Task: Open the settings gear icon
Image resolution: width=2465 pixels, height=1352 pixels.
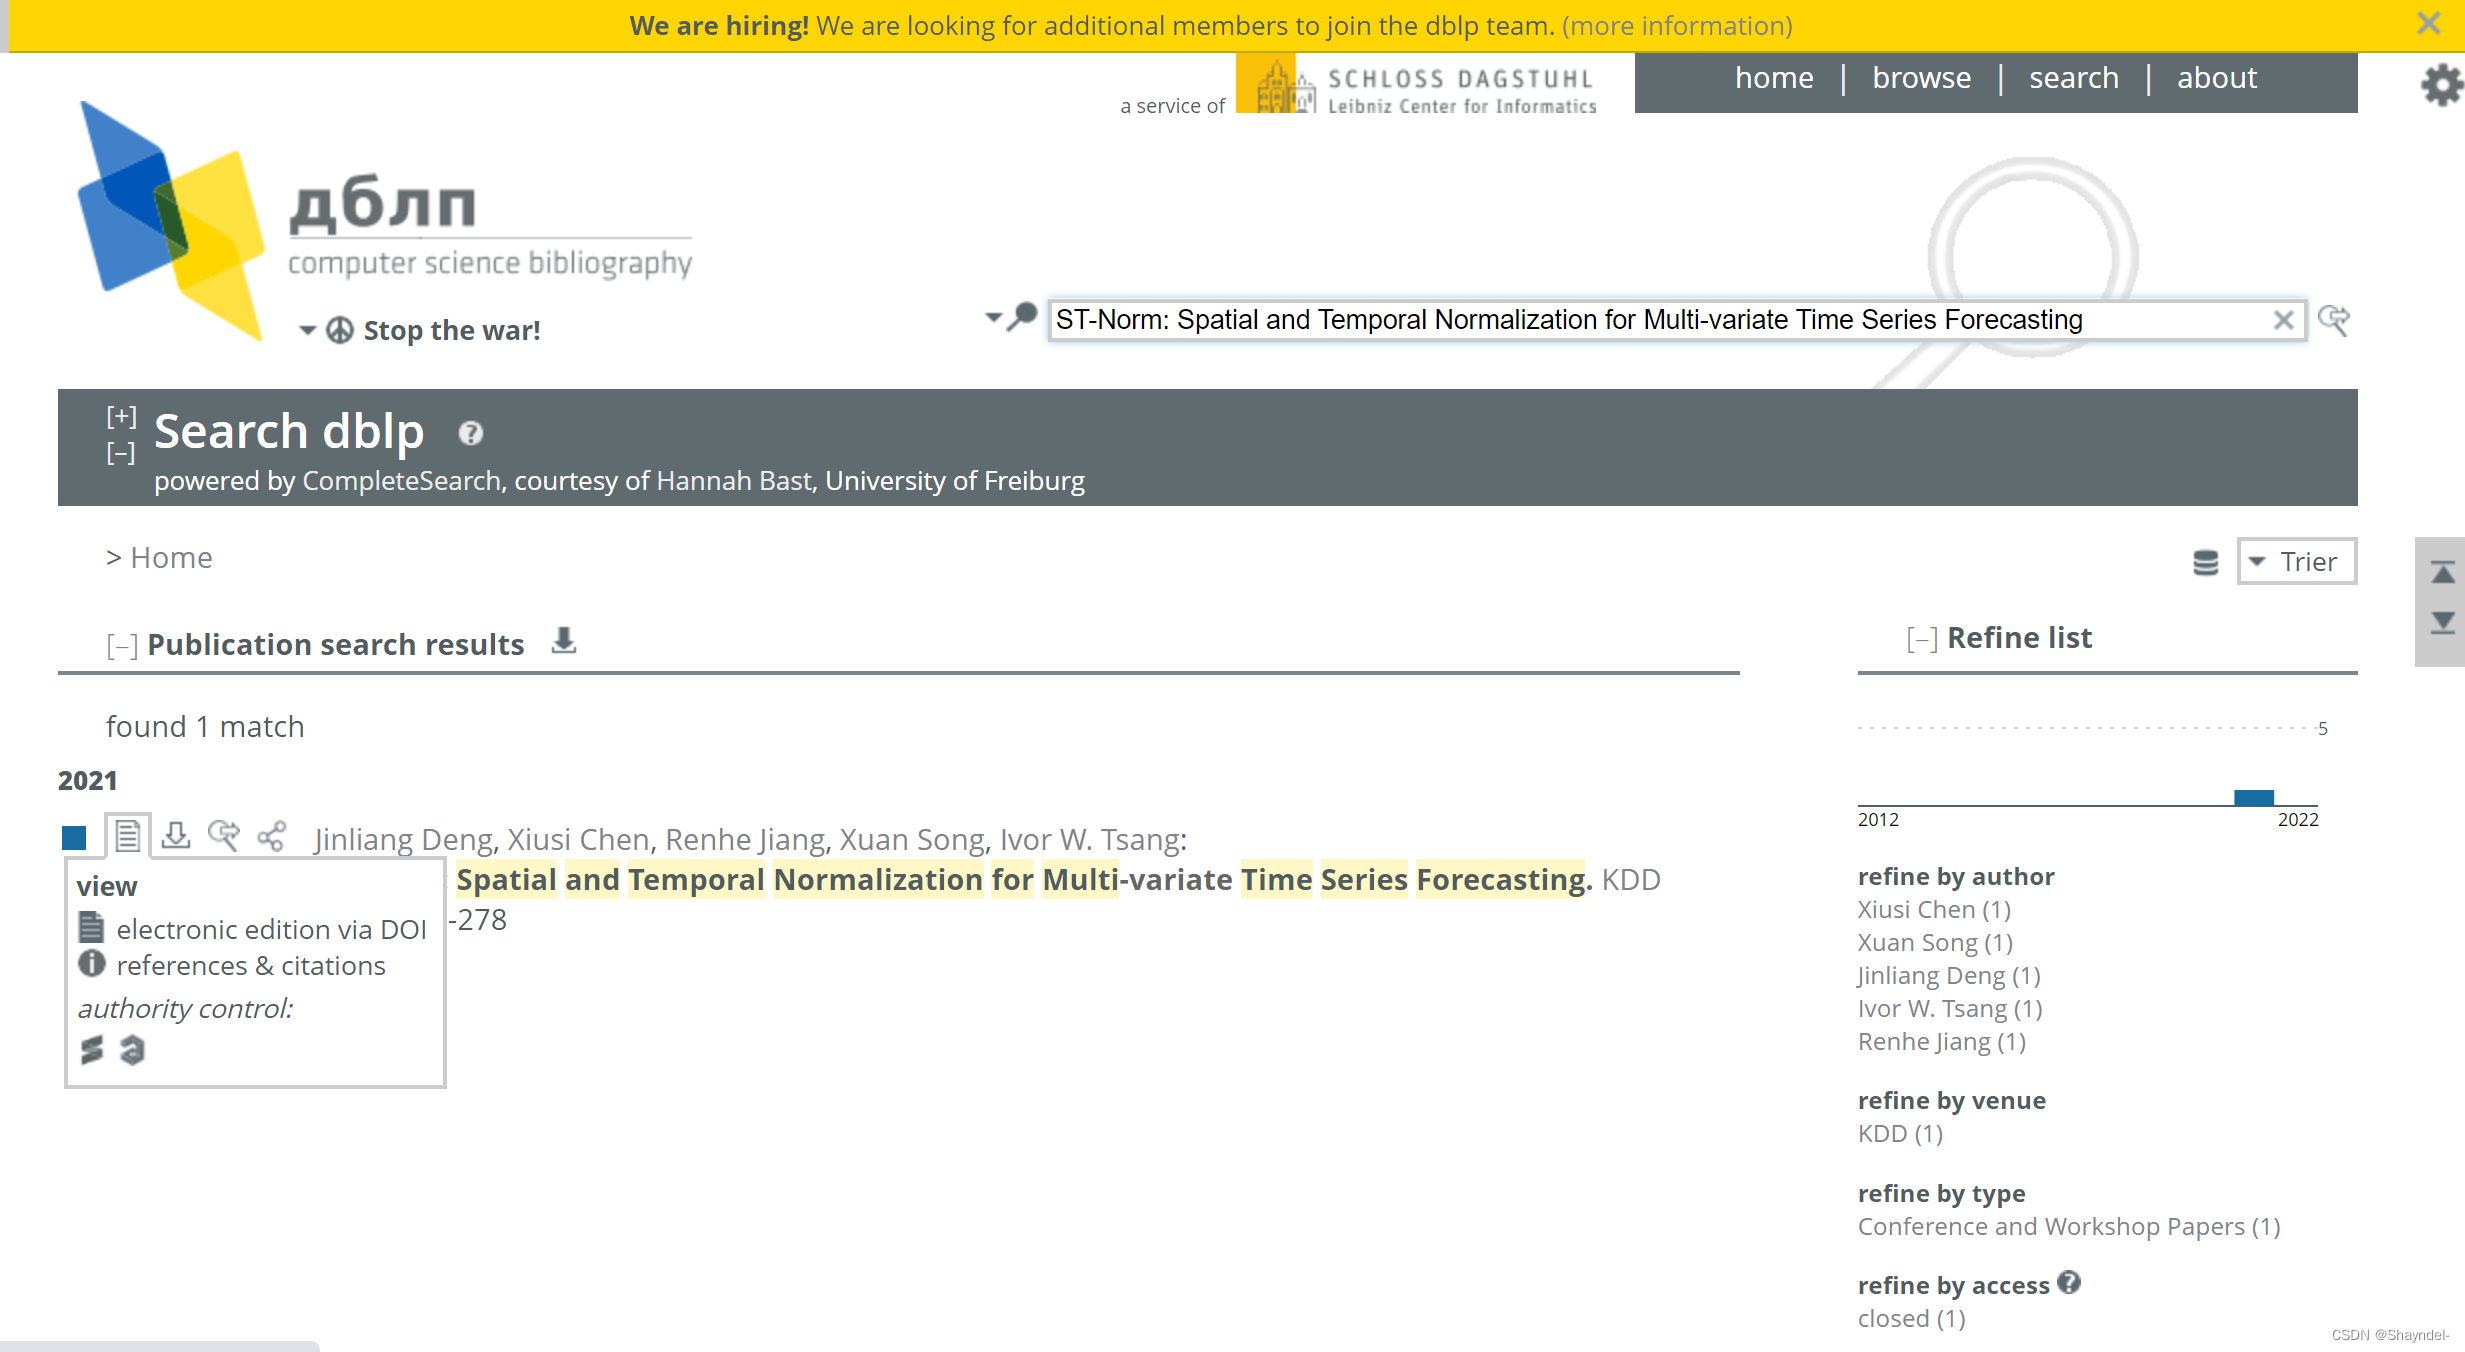Action: pos(2441,84)
